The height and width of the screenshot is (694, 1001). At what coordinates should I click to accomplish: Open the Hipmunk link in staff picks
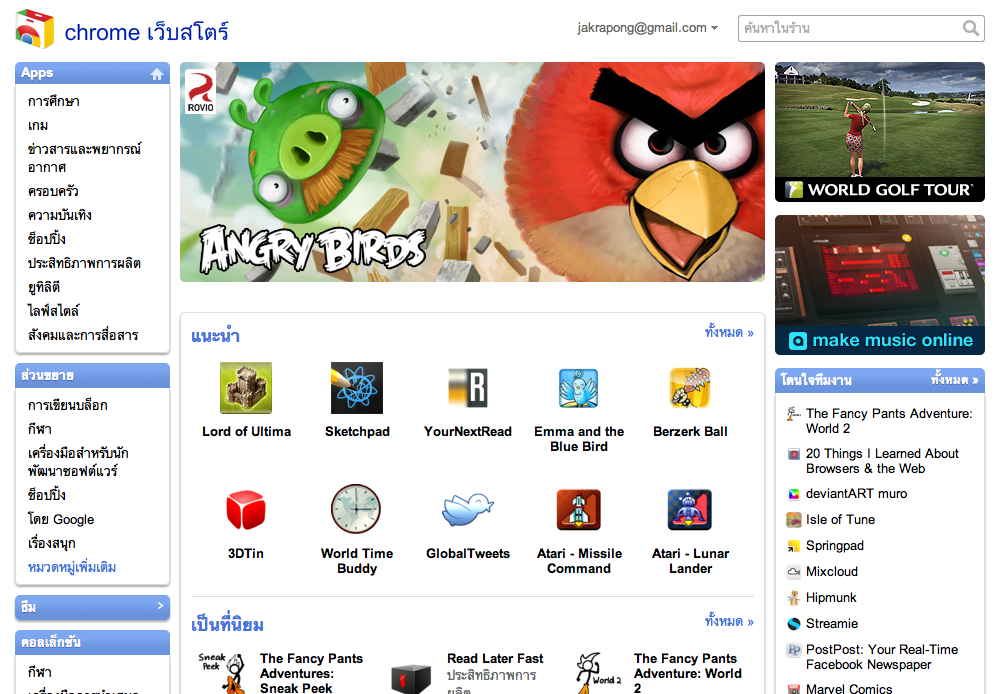[x=831, y=597]
